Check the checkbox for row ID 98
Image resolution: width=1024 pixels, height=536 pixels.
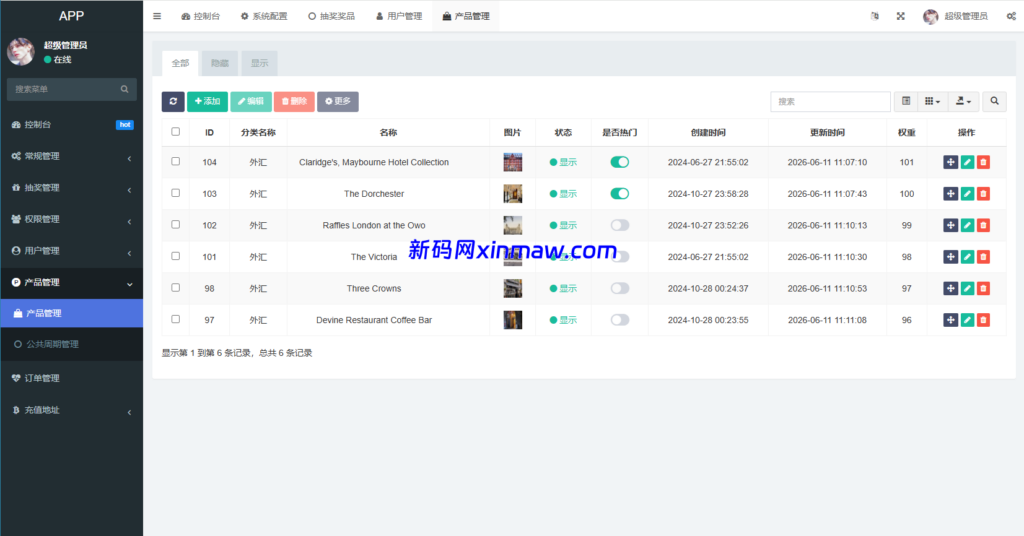(x=176, y=287)
